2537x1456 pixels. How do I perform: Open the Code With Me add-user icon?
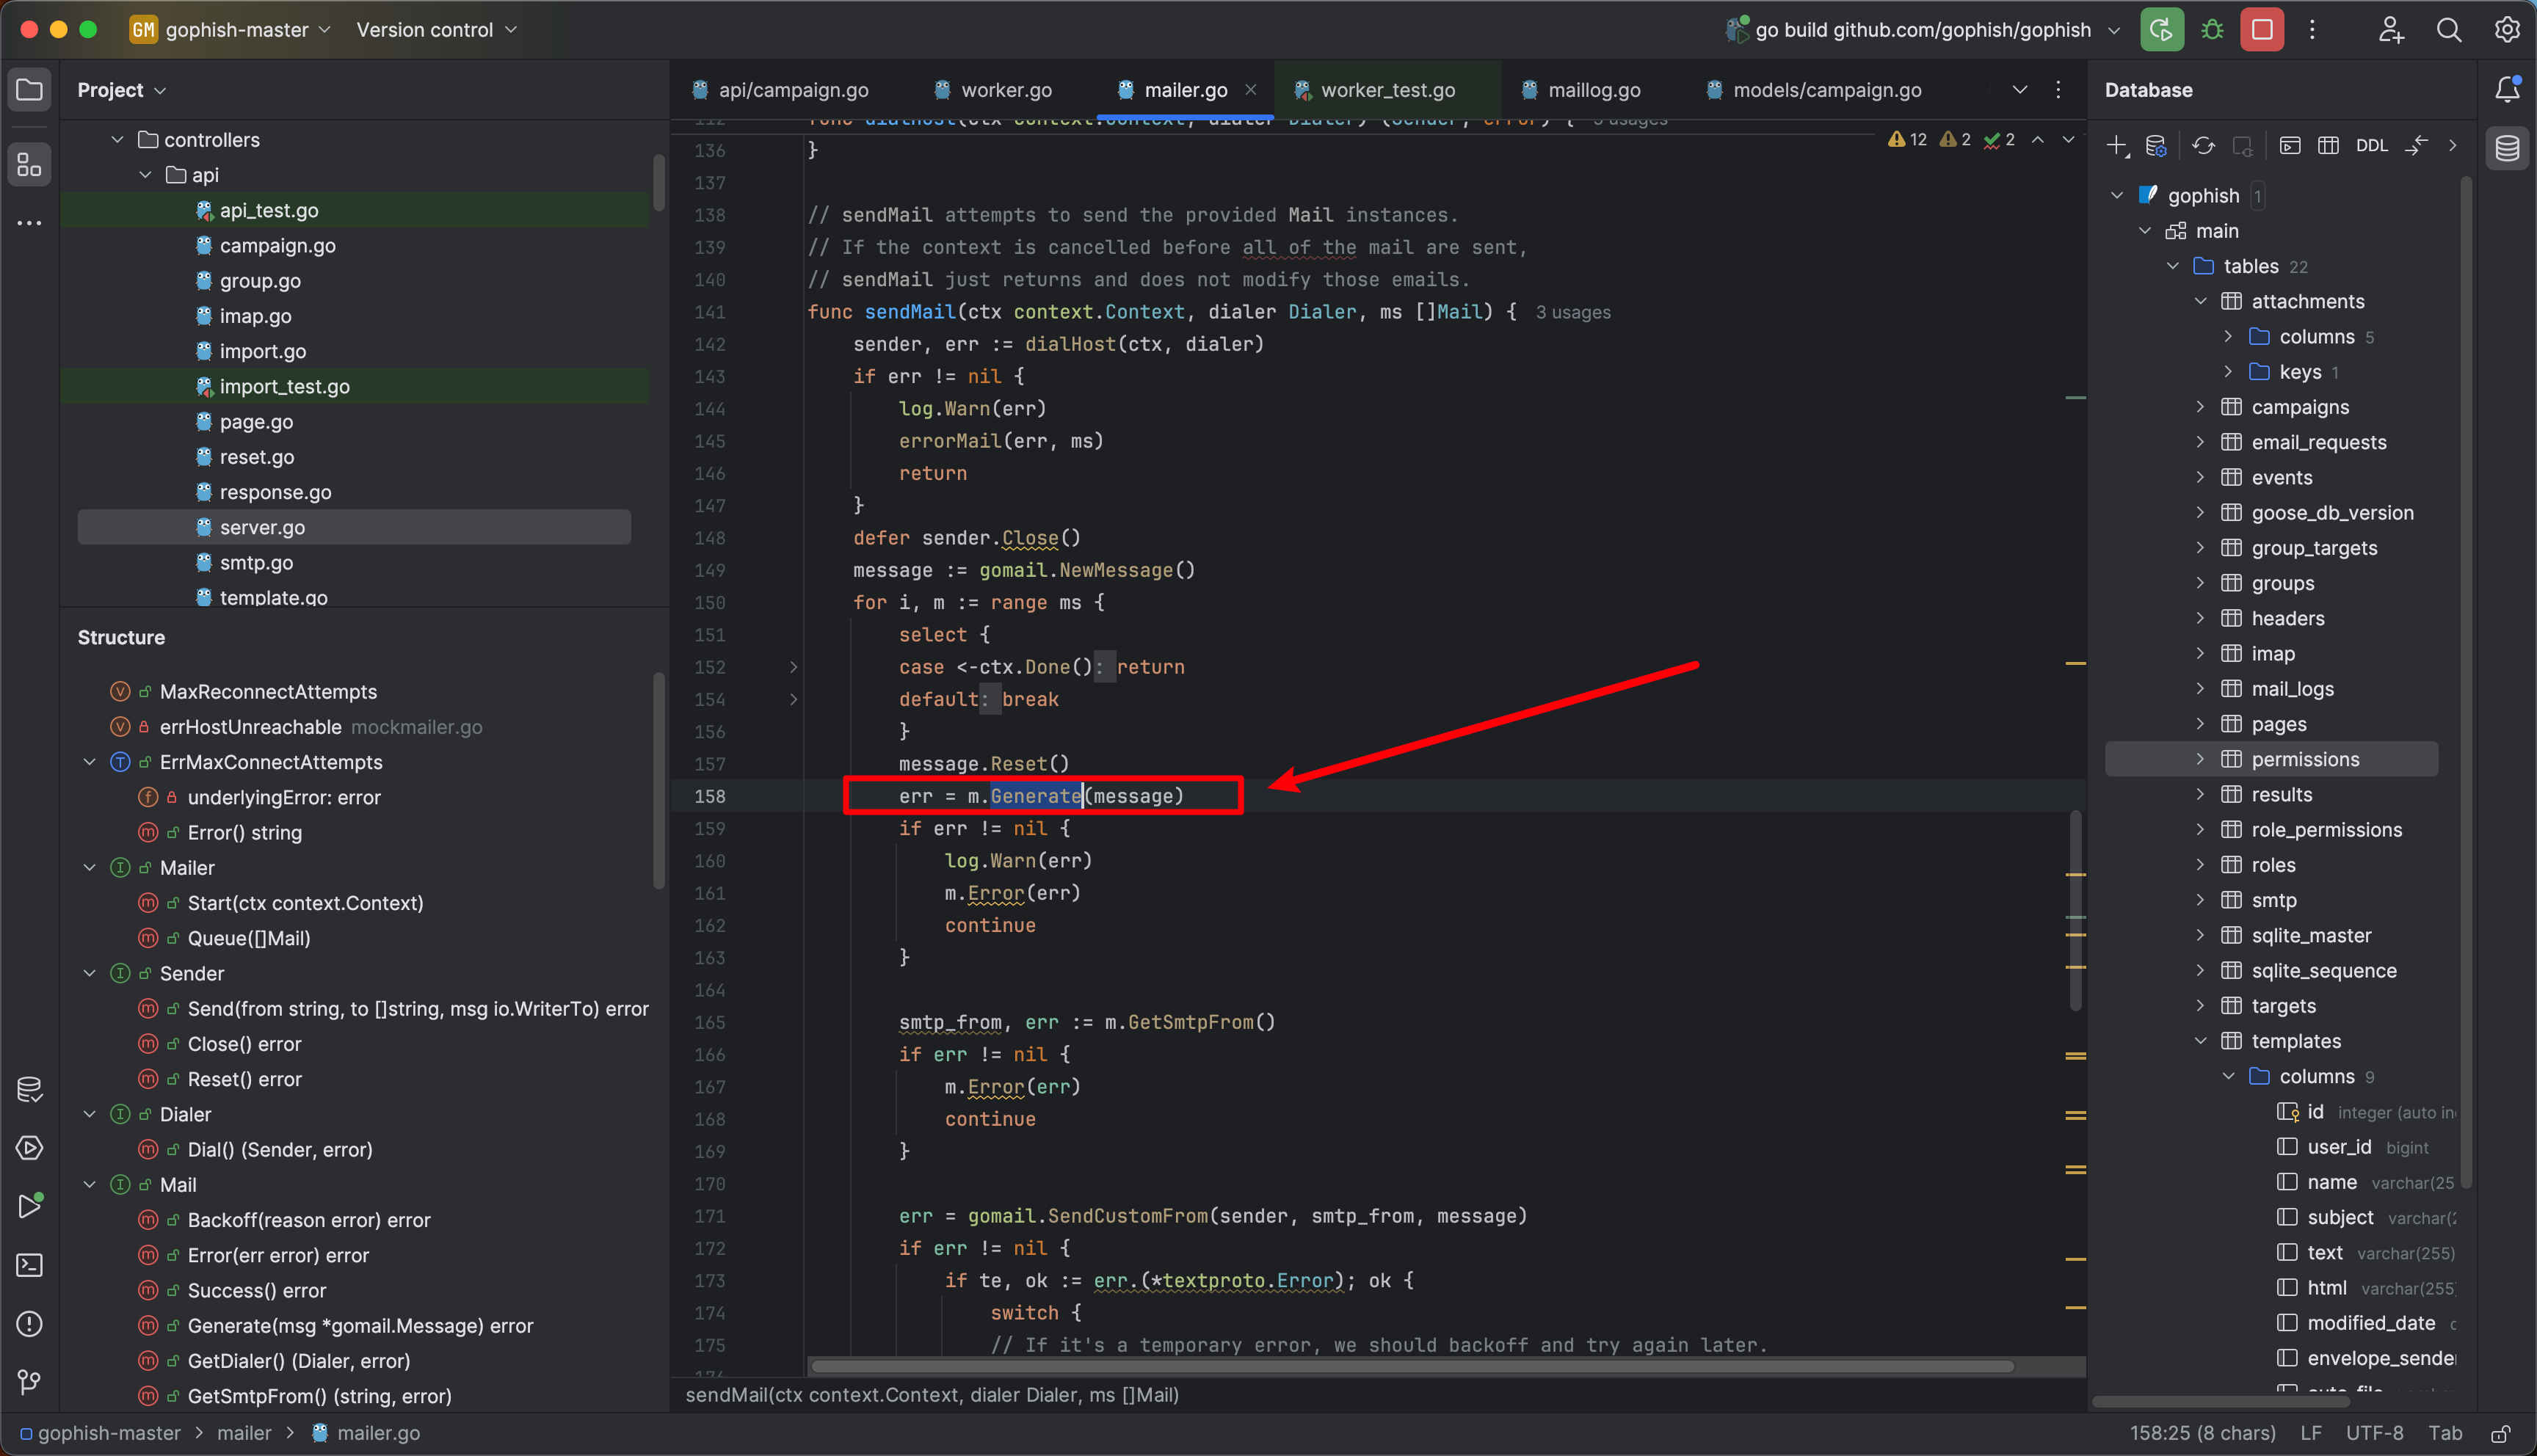[2391, 30]
